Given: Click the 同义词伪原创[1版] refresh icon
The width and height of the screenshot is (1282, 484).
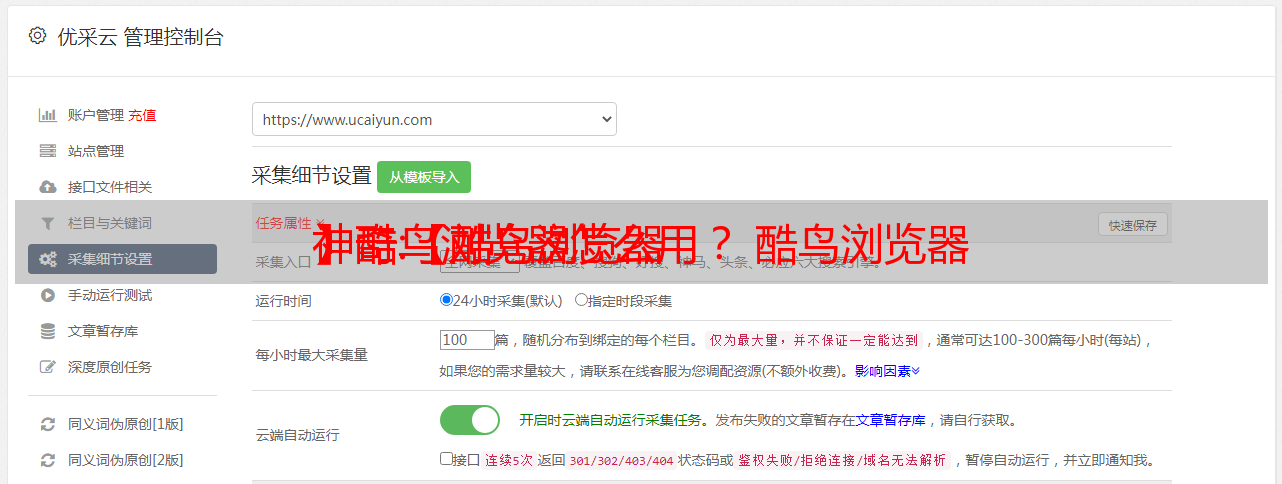Looking at the screenshot, I should pyautogui.click(x=47, y=424).
